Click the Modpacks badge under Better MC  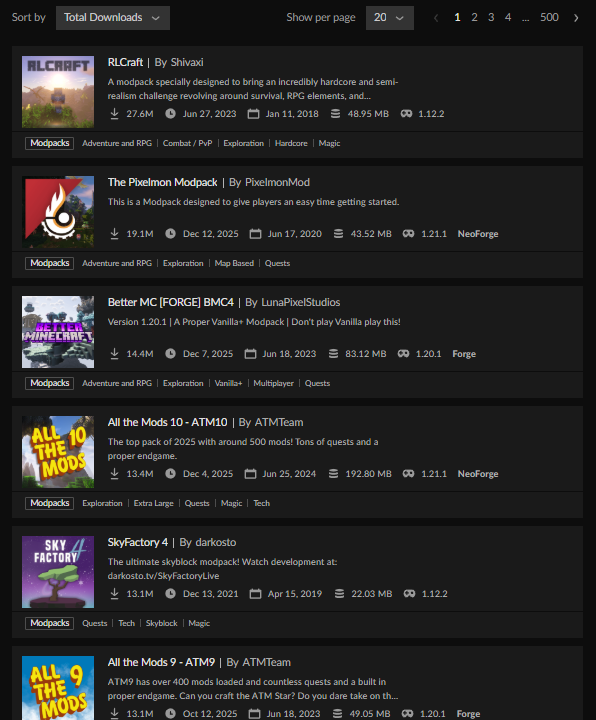pyautogui.click(x=50, y=383)
